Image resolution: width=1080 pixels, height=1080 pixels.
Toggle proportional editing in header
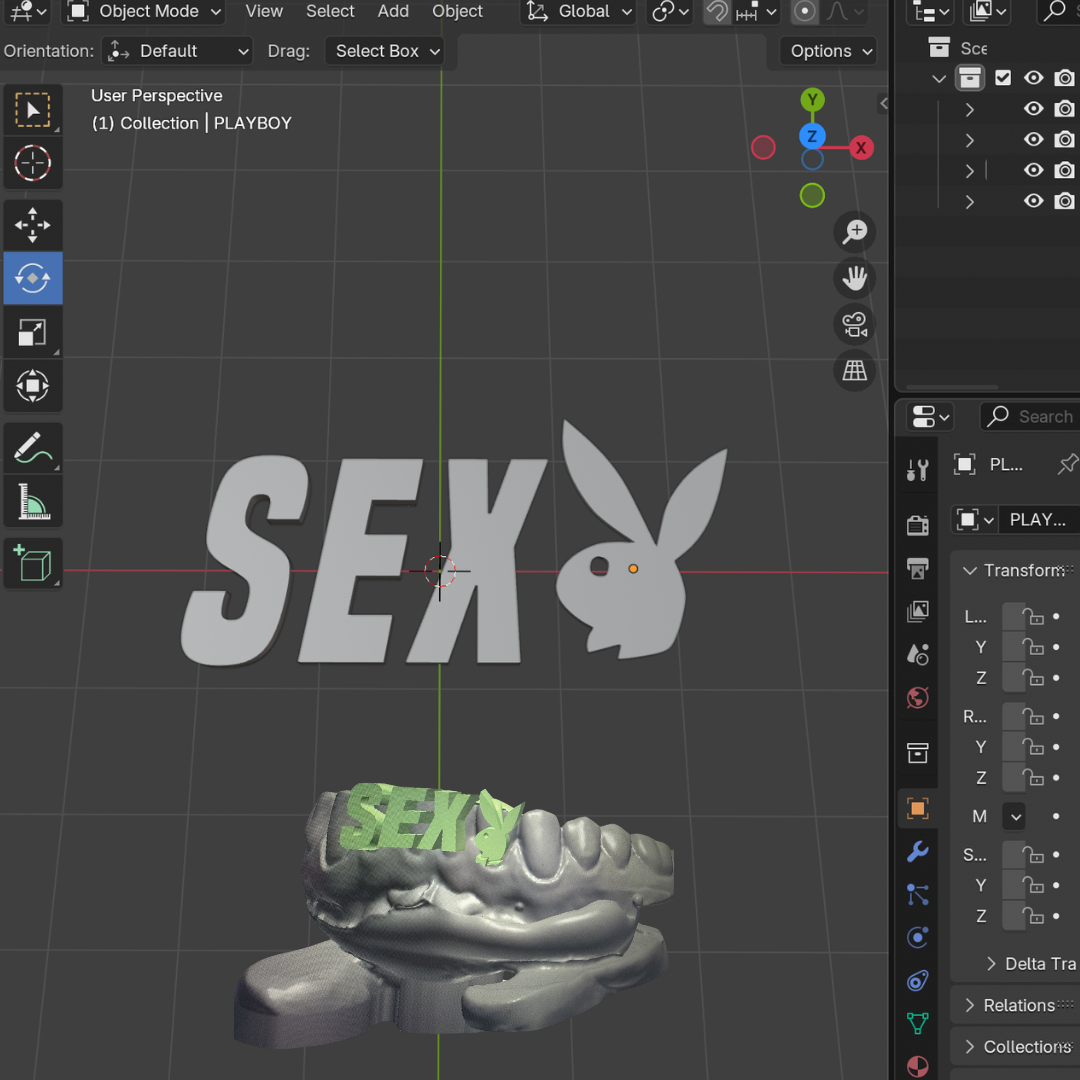804,12
